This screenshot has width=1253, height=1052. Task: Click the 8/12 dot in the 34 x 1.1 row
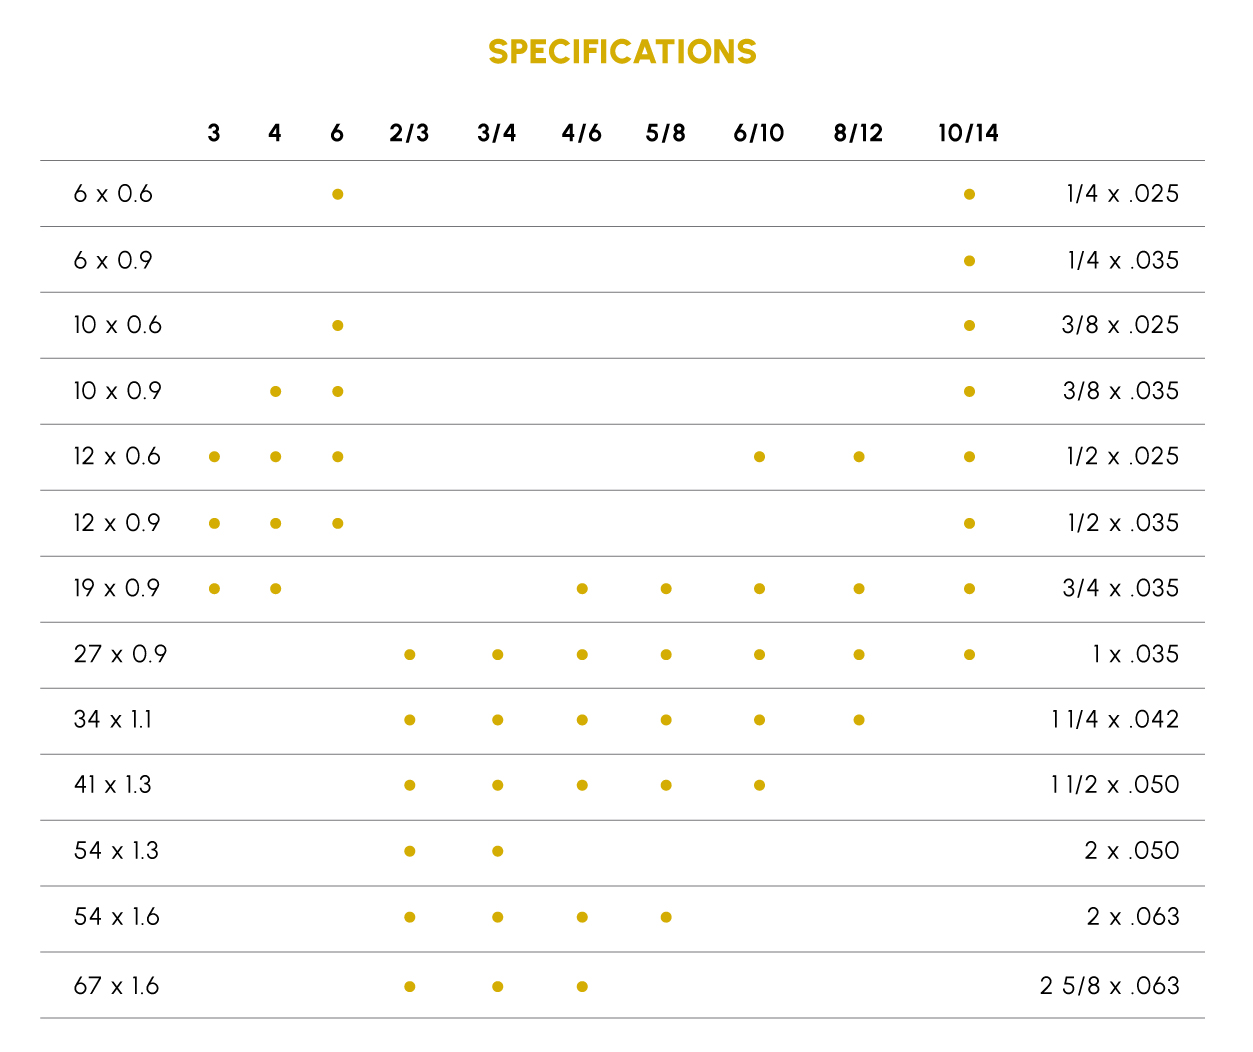859,720
